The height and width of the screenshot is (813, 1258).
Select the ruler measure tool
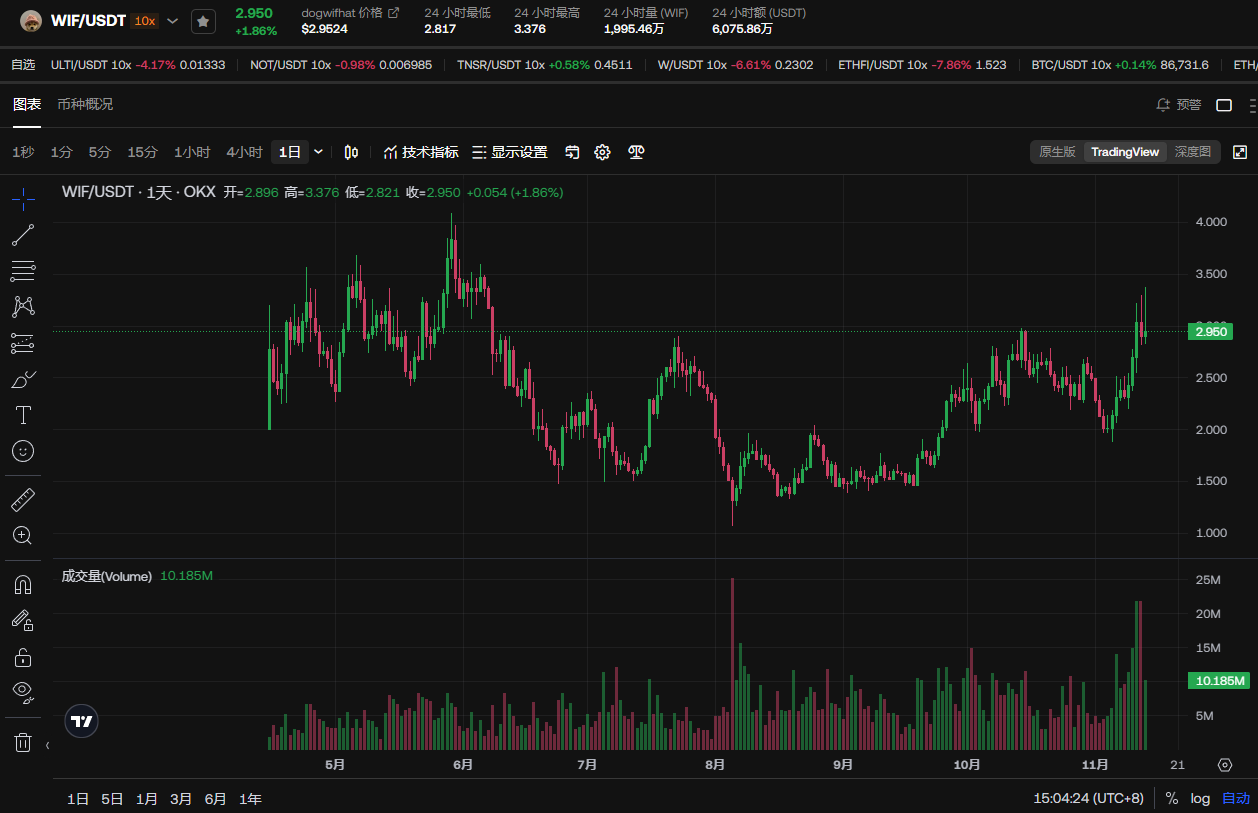(23, 499)
